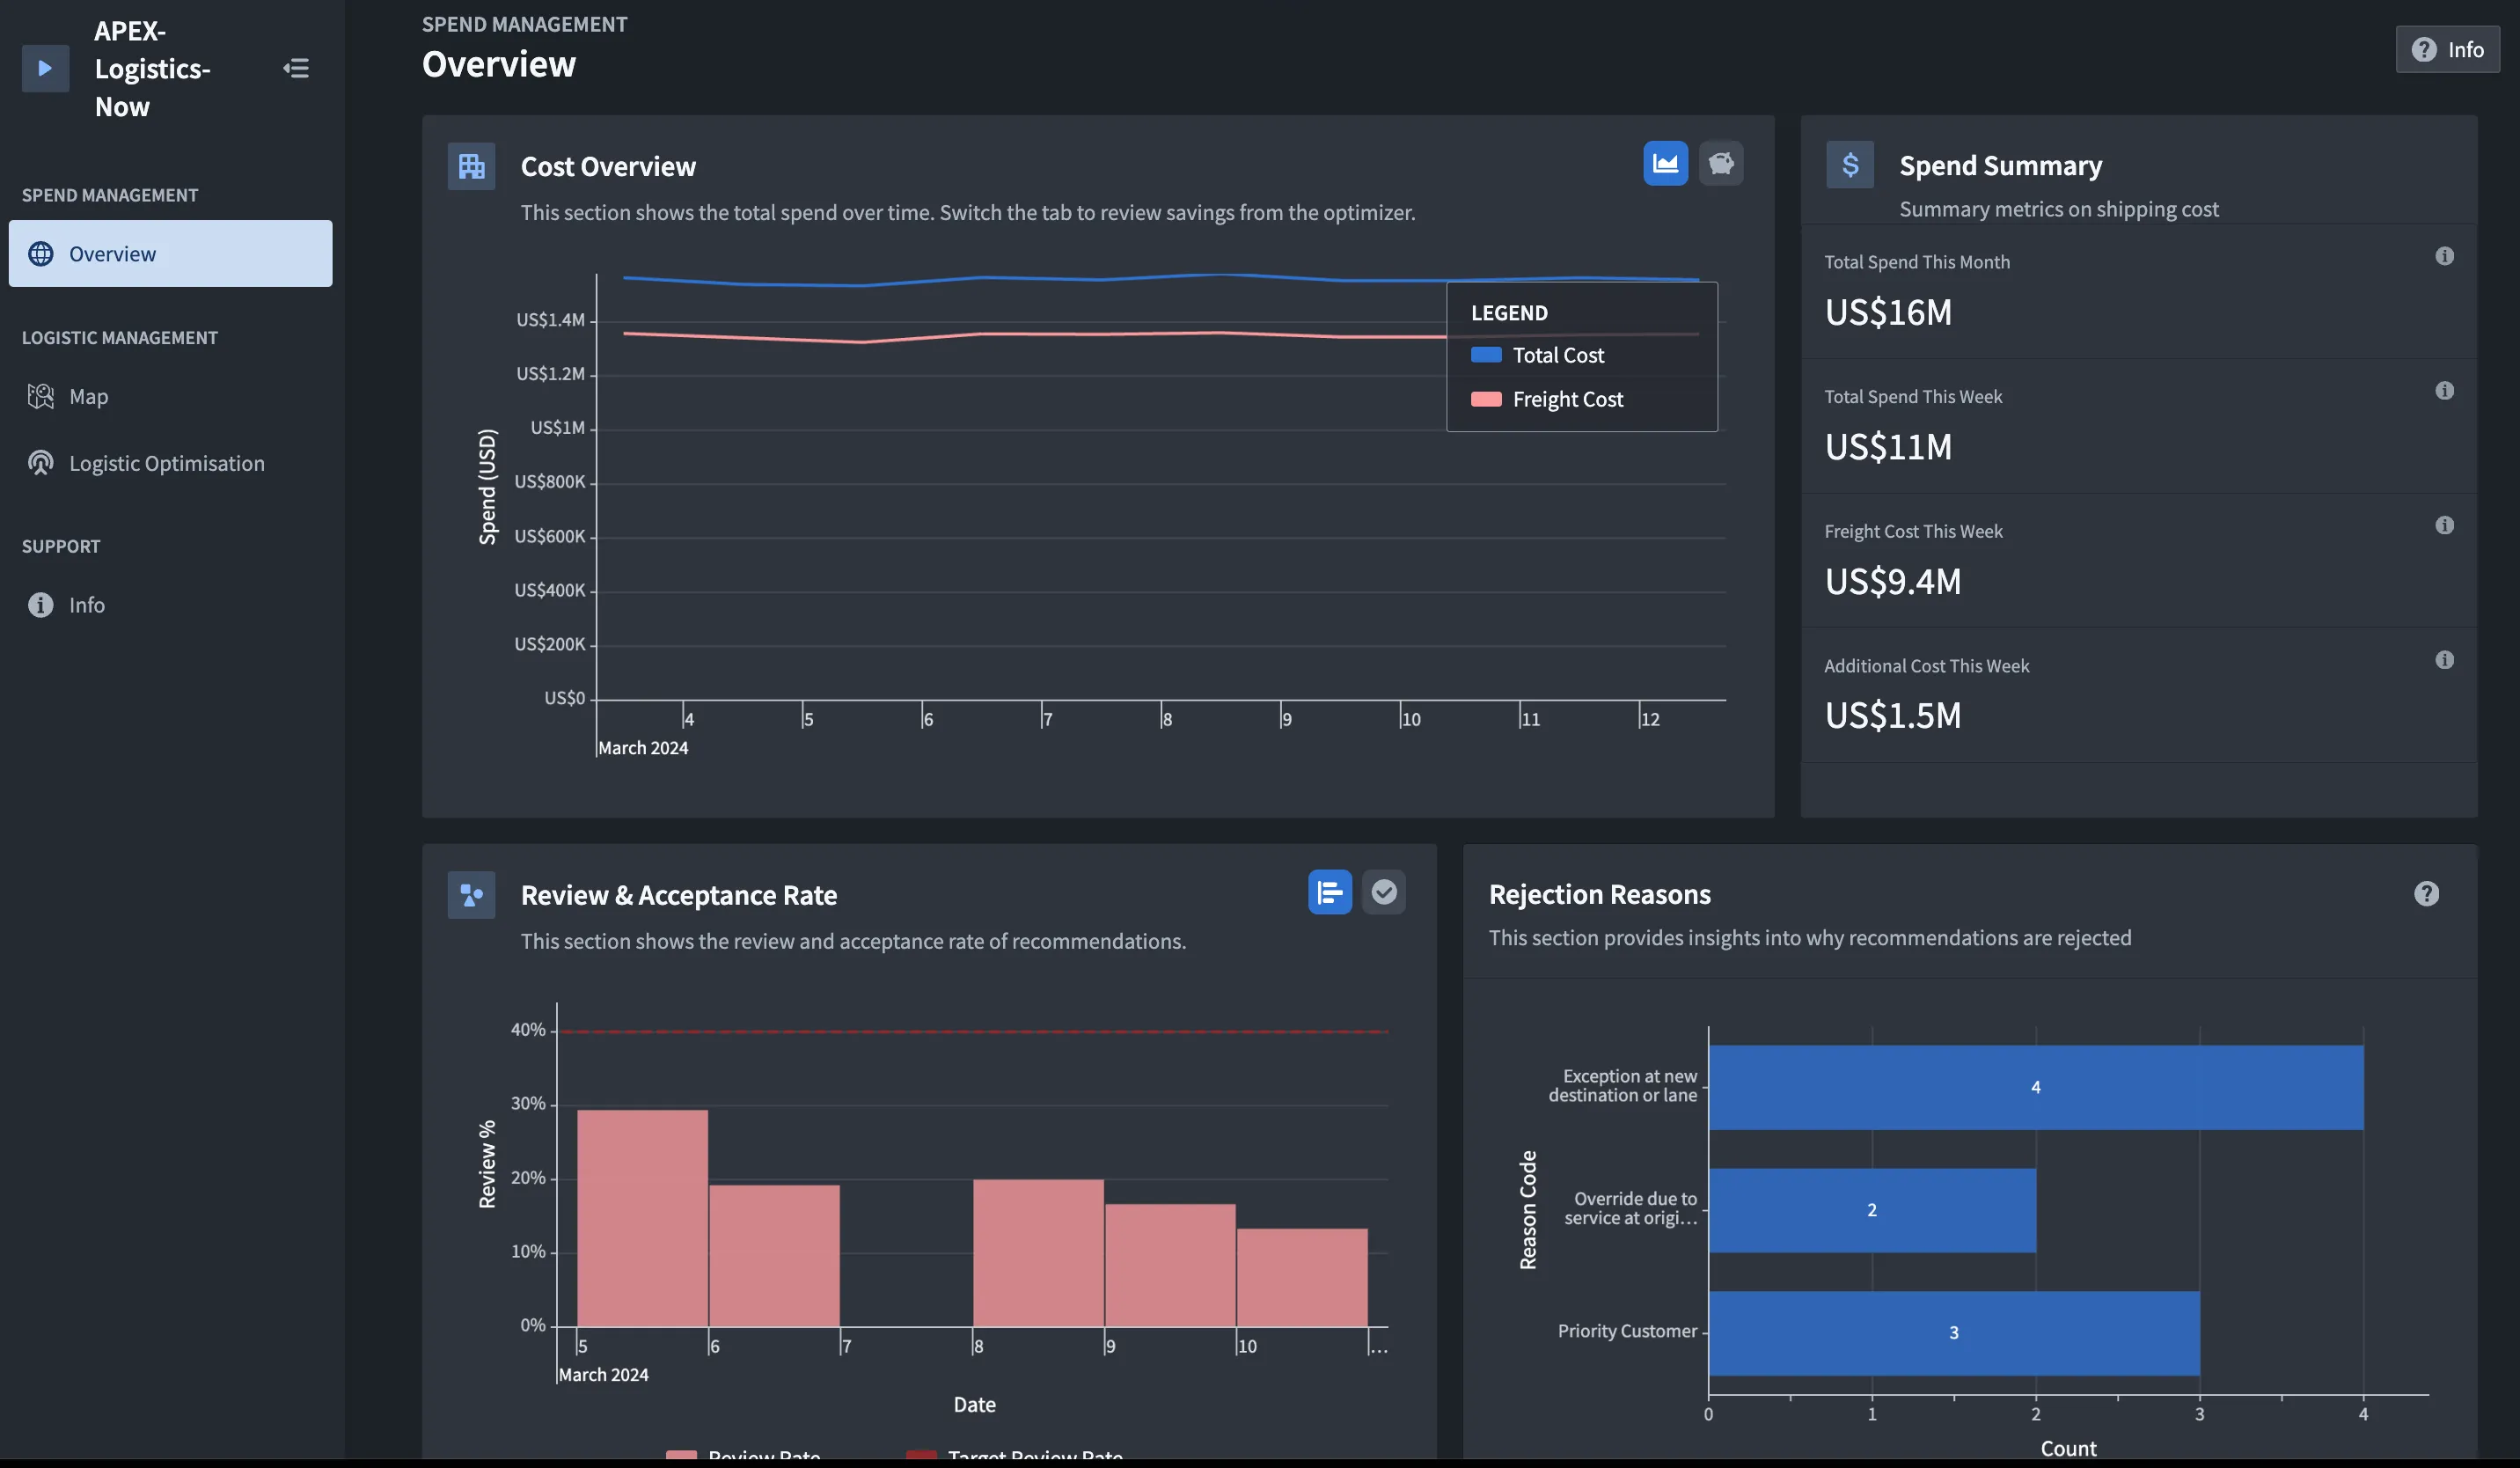Show optimizer savings via piggy bank icon
Viewport: 2520px width, 1468px height.
click(1720, 163)
